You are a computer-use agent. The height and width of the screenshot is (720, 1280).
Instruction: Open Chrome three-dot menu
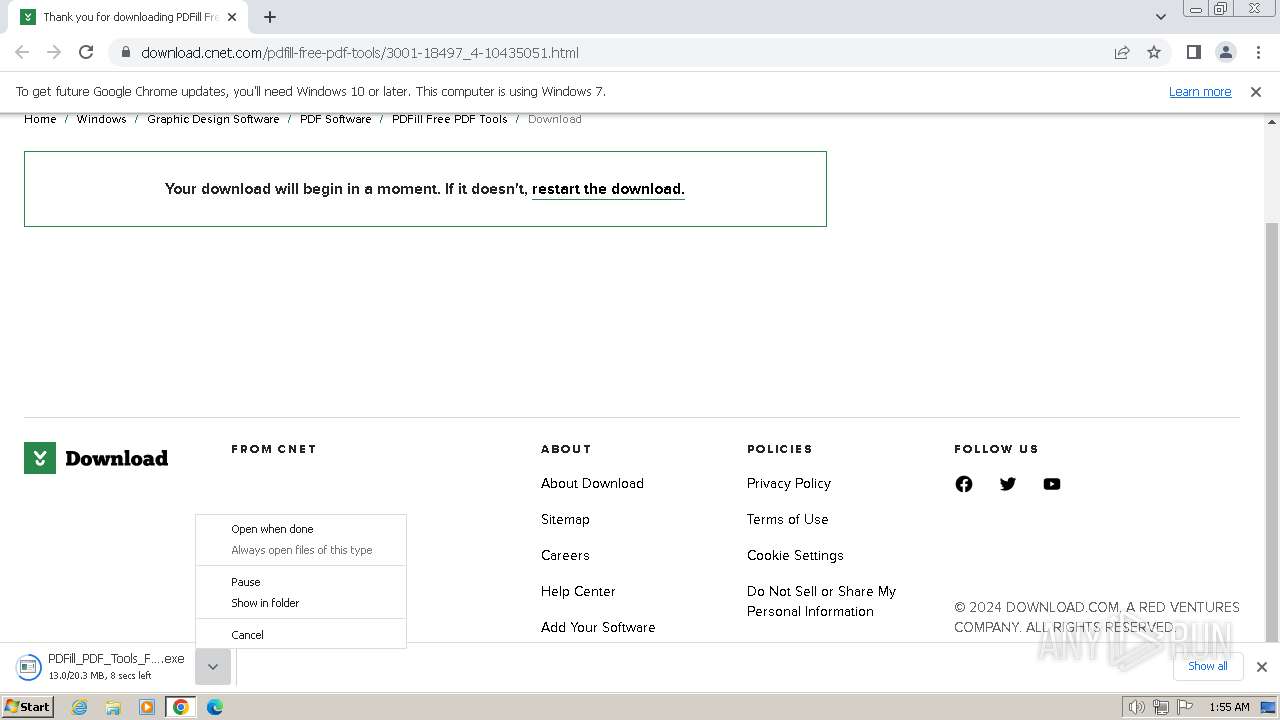click(x=1258, y=52)
